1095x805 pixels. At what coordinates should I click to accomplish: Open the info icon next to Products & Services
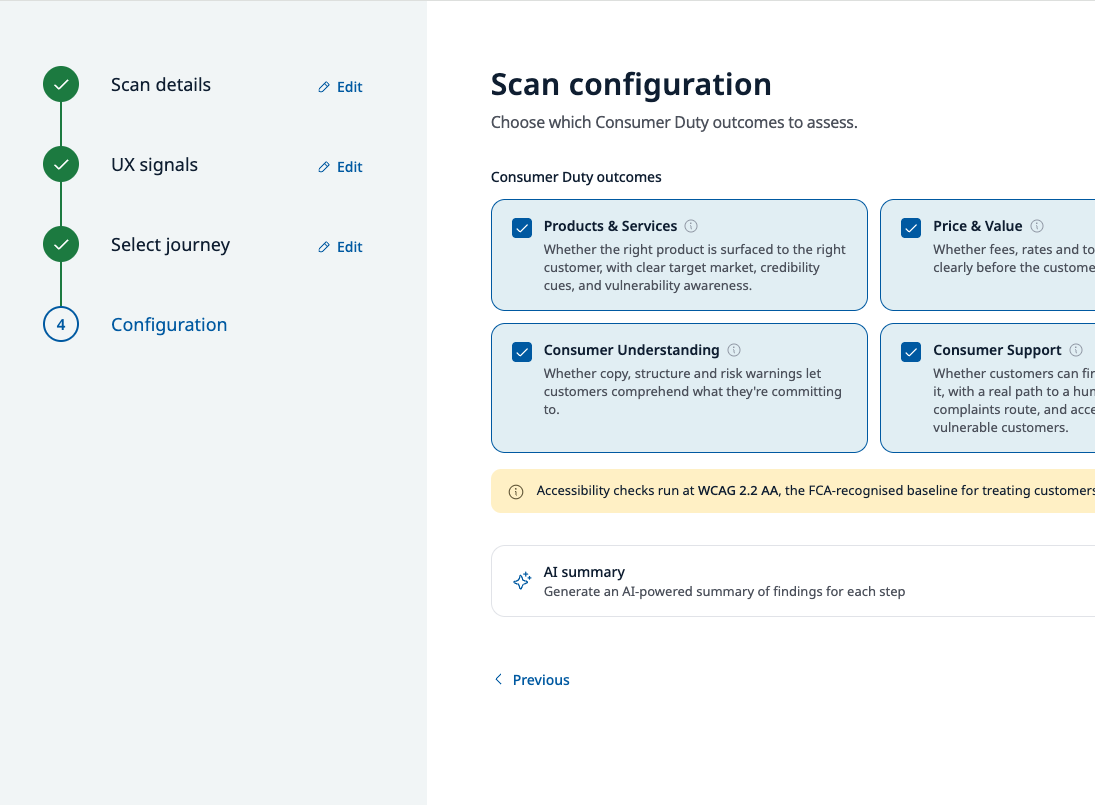691,226
